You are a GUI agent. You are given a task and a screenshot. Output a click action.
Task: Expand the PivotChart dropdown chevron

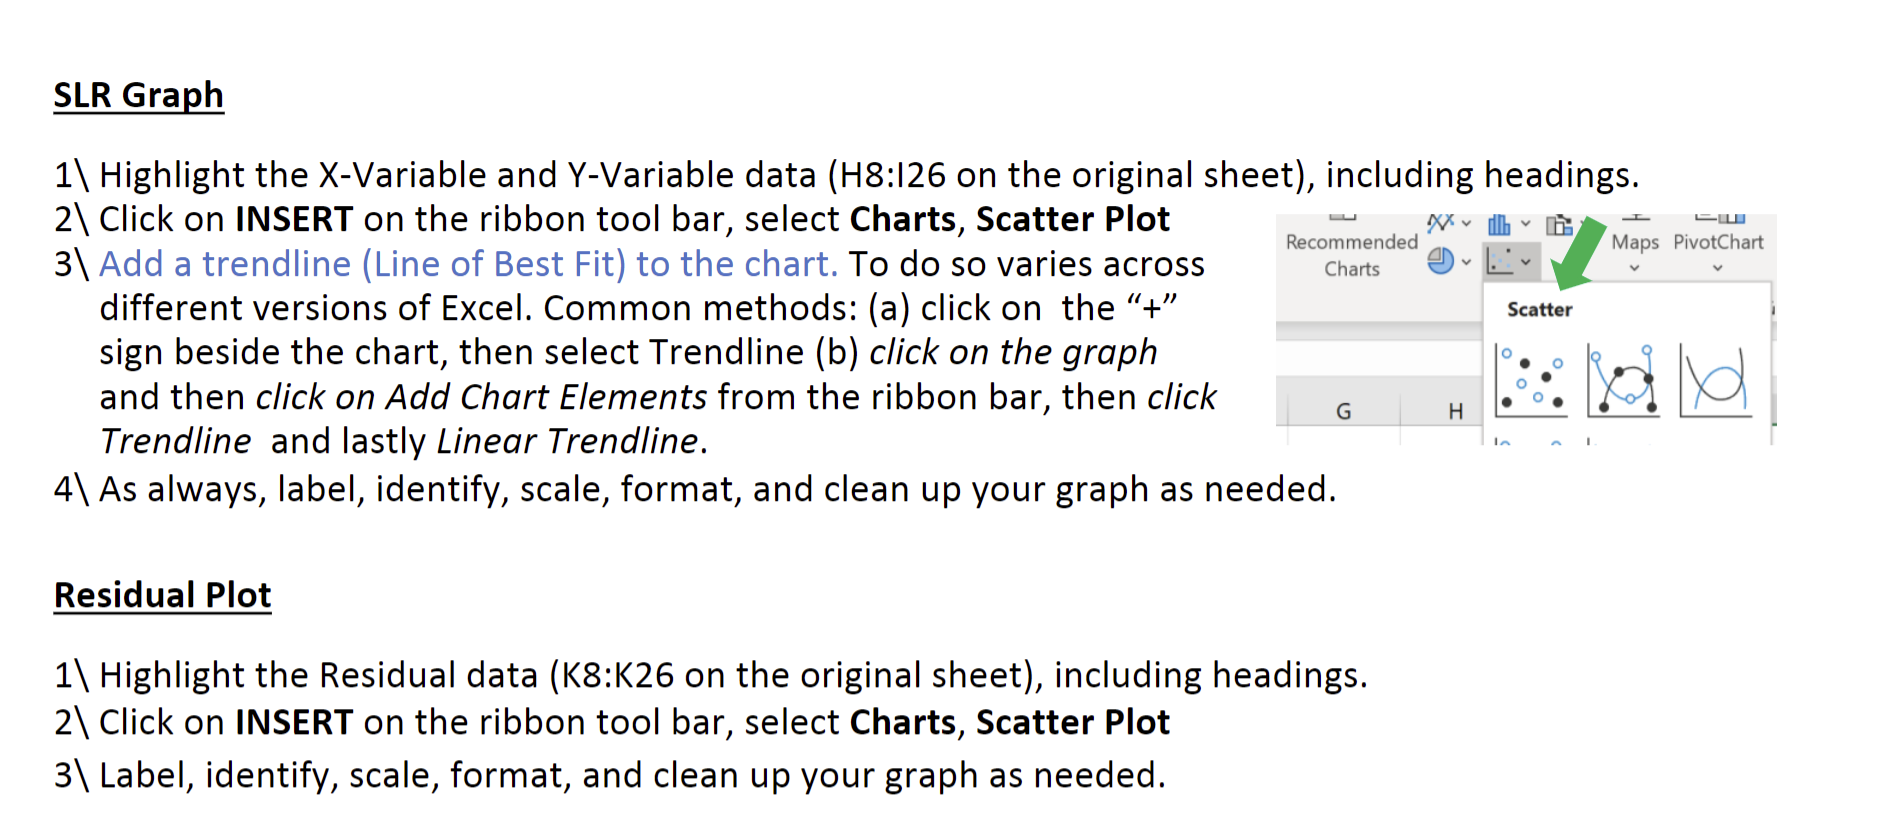1717,267
